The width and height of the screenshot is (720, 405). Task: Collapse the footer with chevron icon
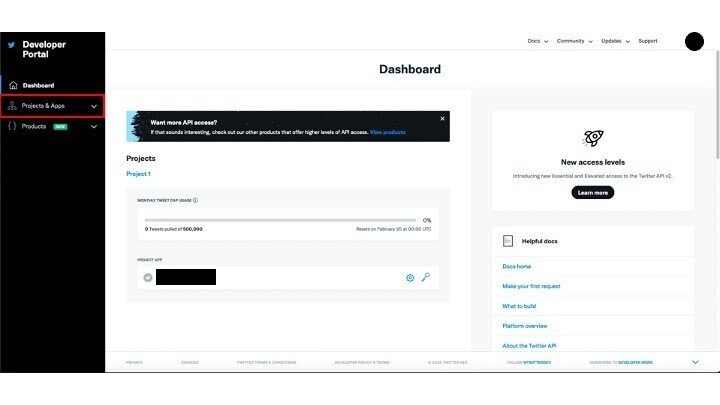pos(695,362)
